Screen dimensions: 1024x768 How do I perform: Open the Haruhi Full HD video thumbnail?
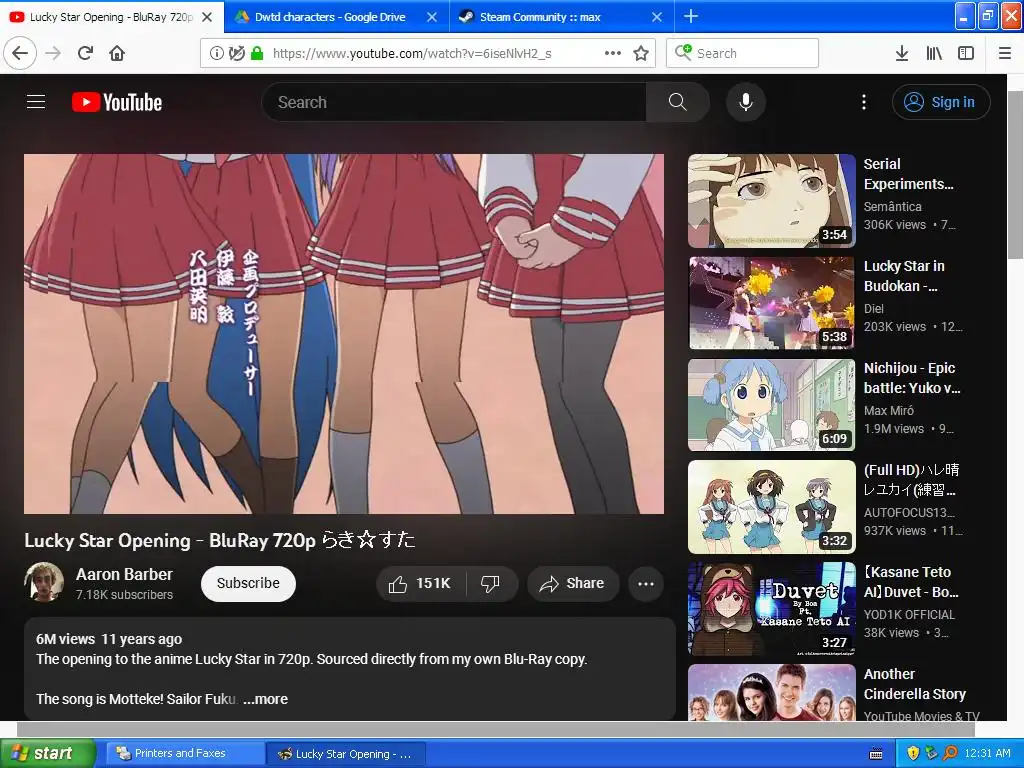click(x=772, y=507)
